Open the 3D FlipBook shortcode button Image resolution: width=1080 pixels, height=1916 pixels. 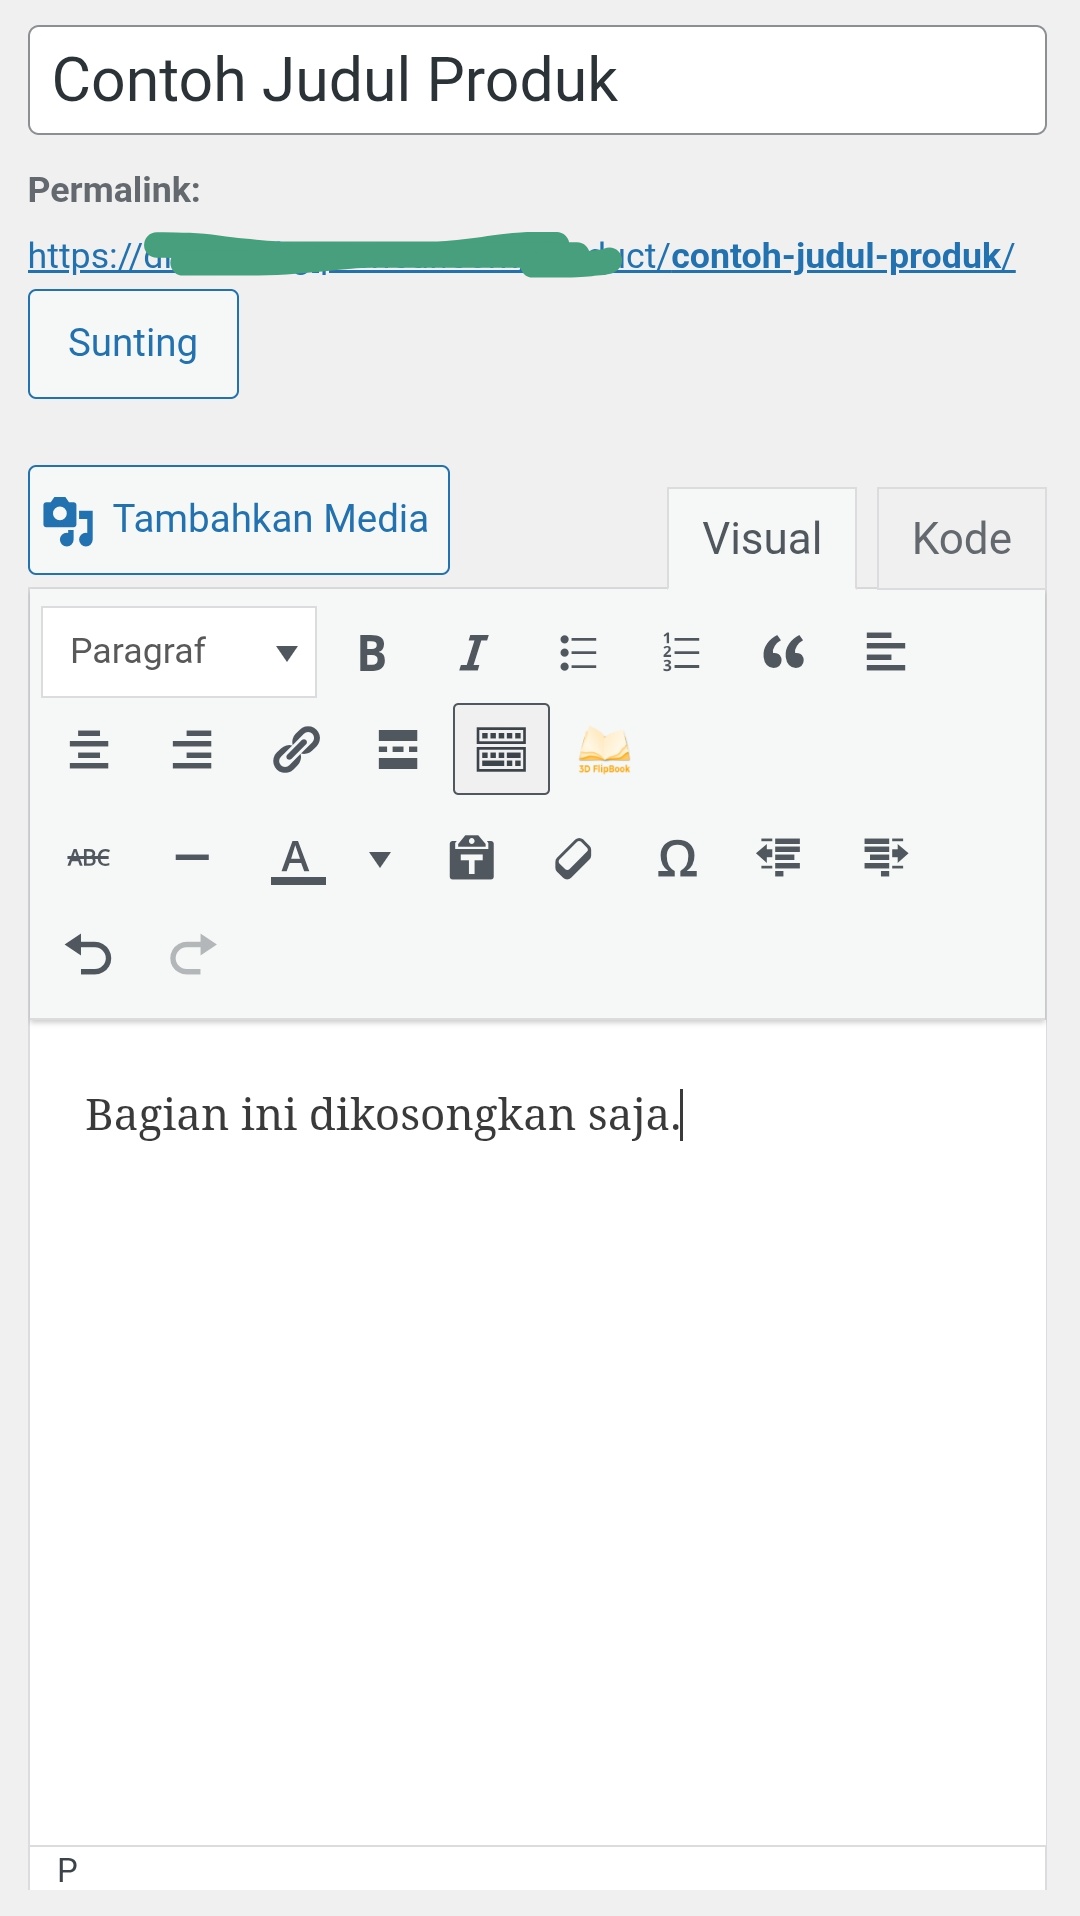[x=604, y=749]
